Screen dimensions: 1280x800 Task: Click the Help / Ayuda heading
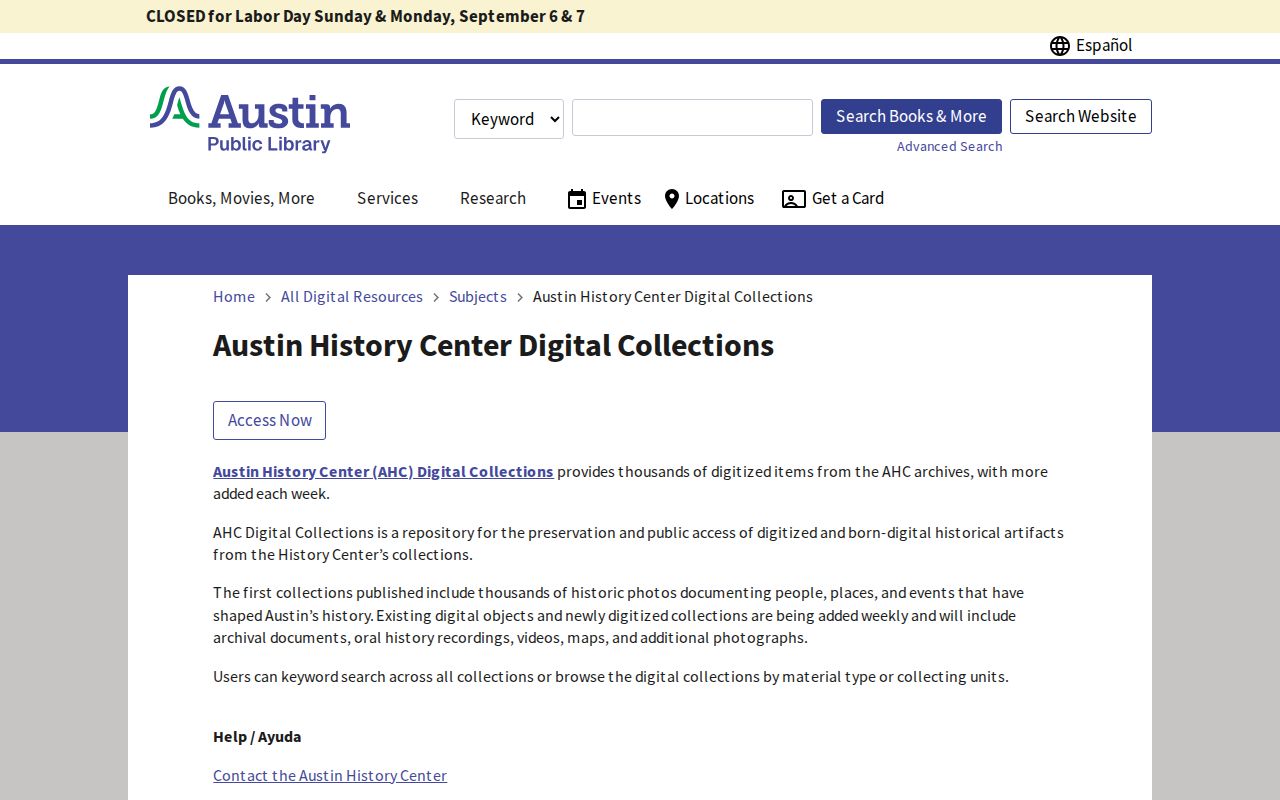click(257, 737)
